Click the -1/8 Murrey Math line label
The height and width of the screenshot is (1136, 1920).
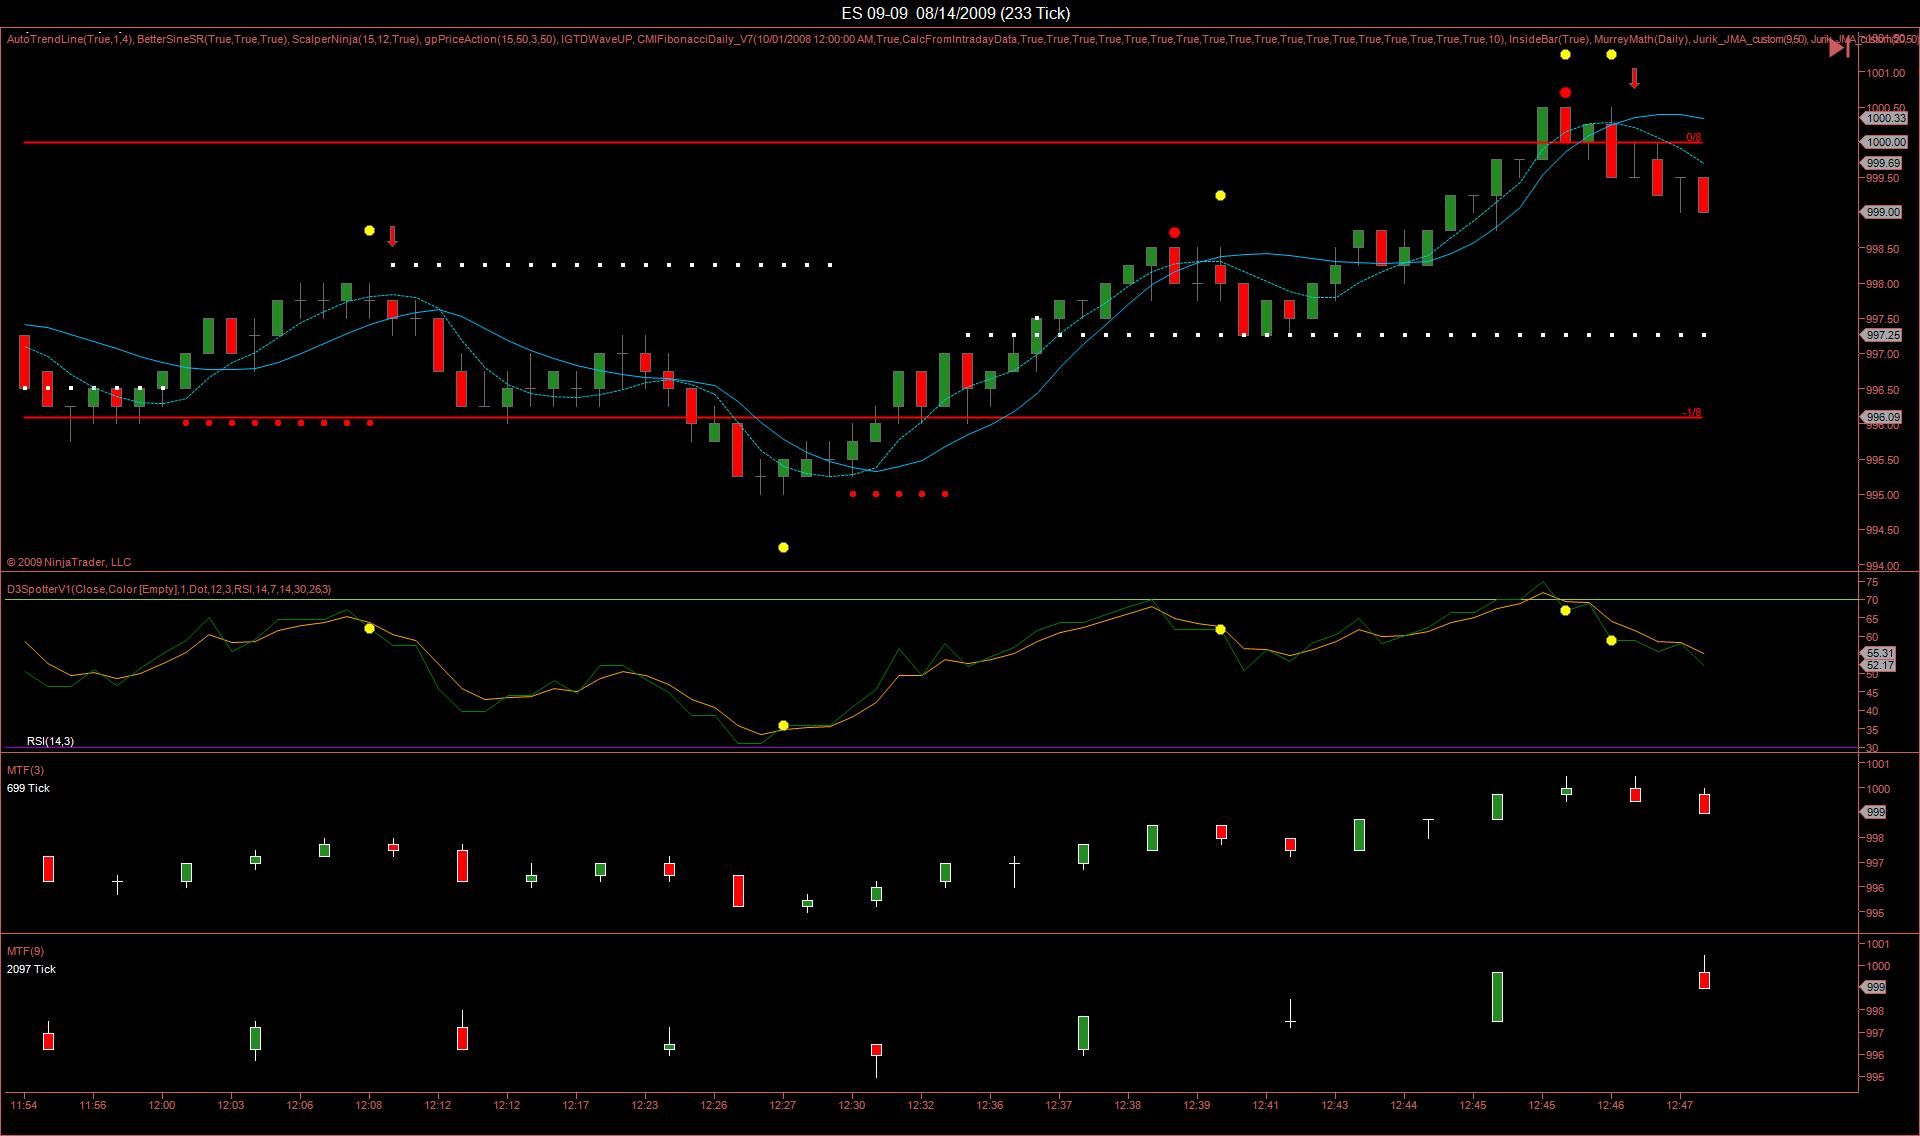[x=1691, y=412]
